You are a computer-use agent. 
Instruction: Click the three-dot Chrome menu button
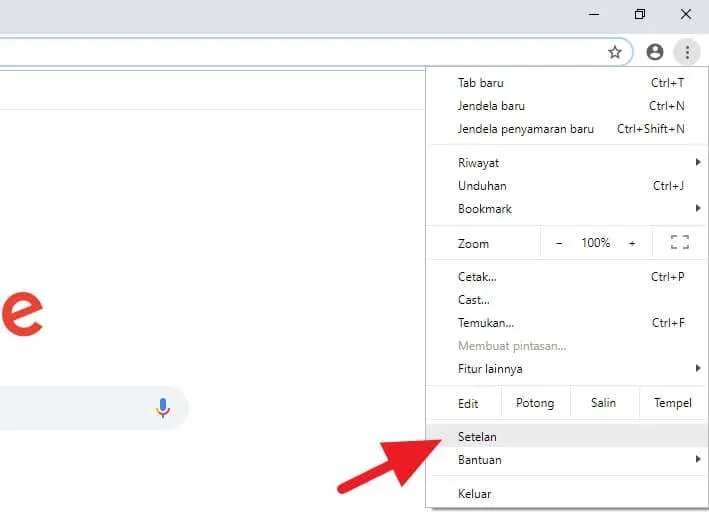[x=687, y=52]
